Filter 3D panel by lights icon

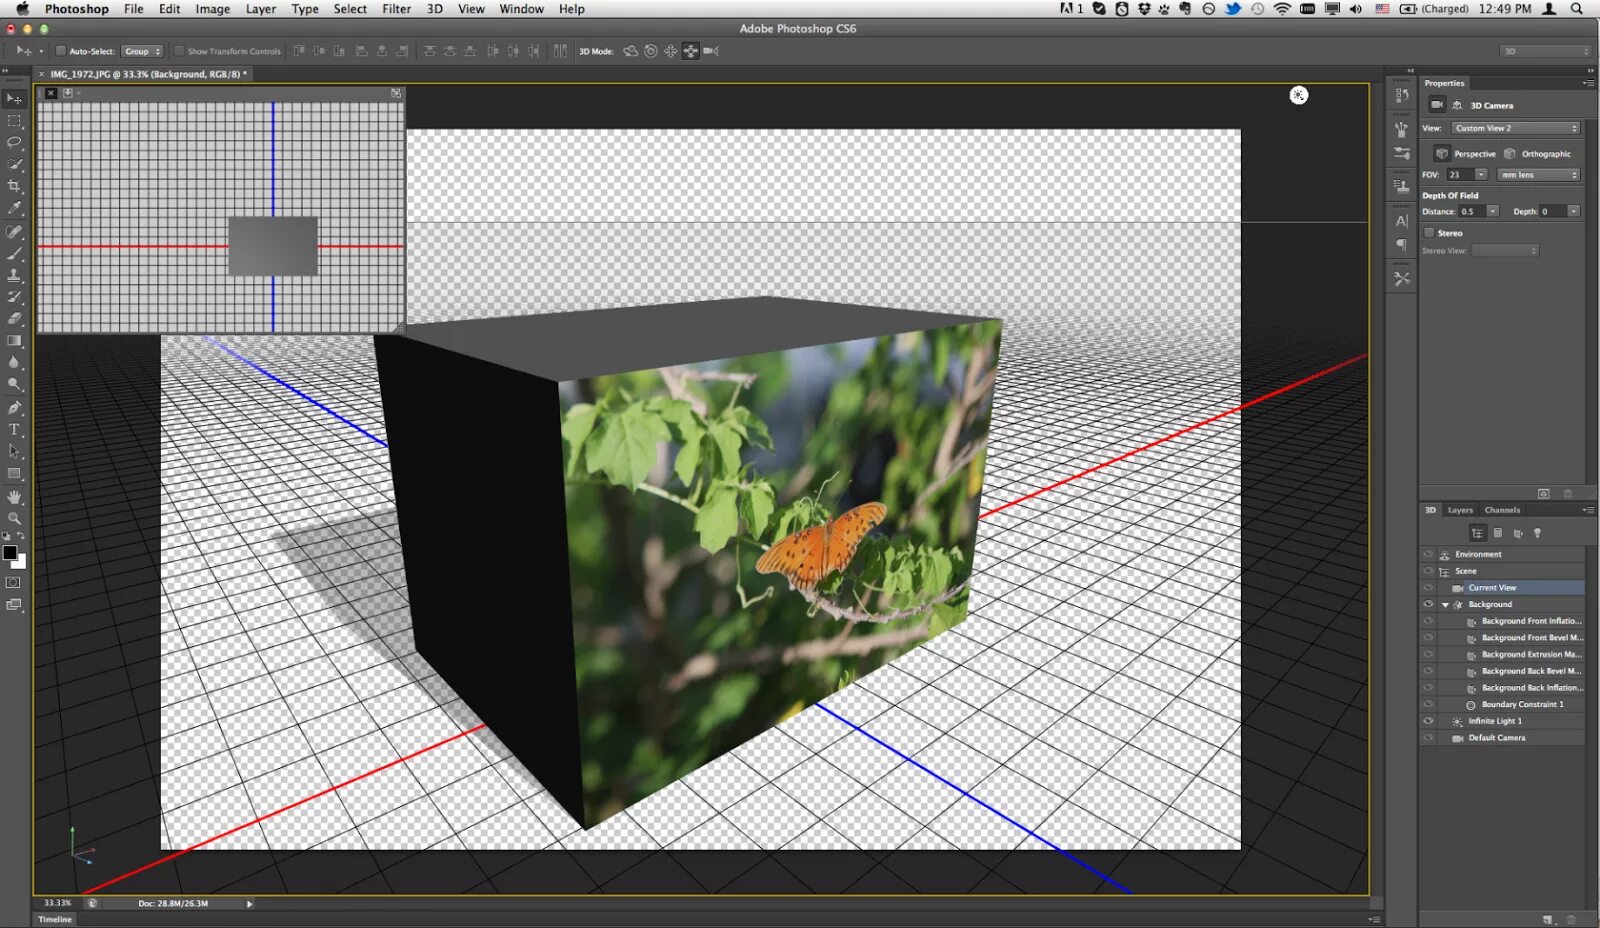click(x=1538, y=533)
